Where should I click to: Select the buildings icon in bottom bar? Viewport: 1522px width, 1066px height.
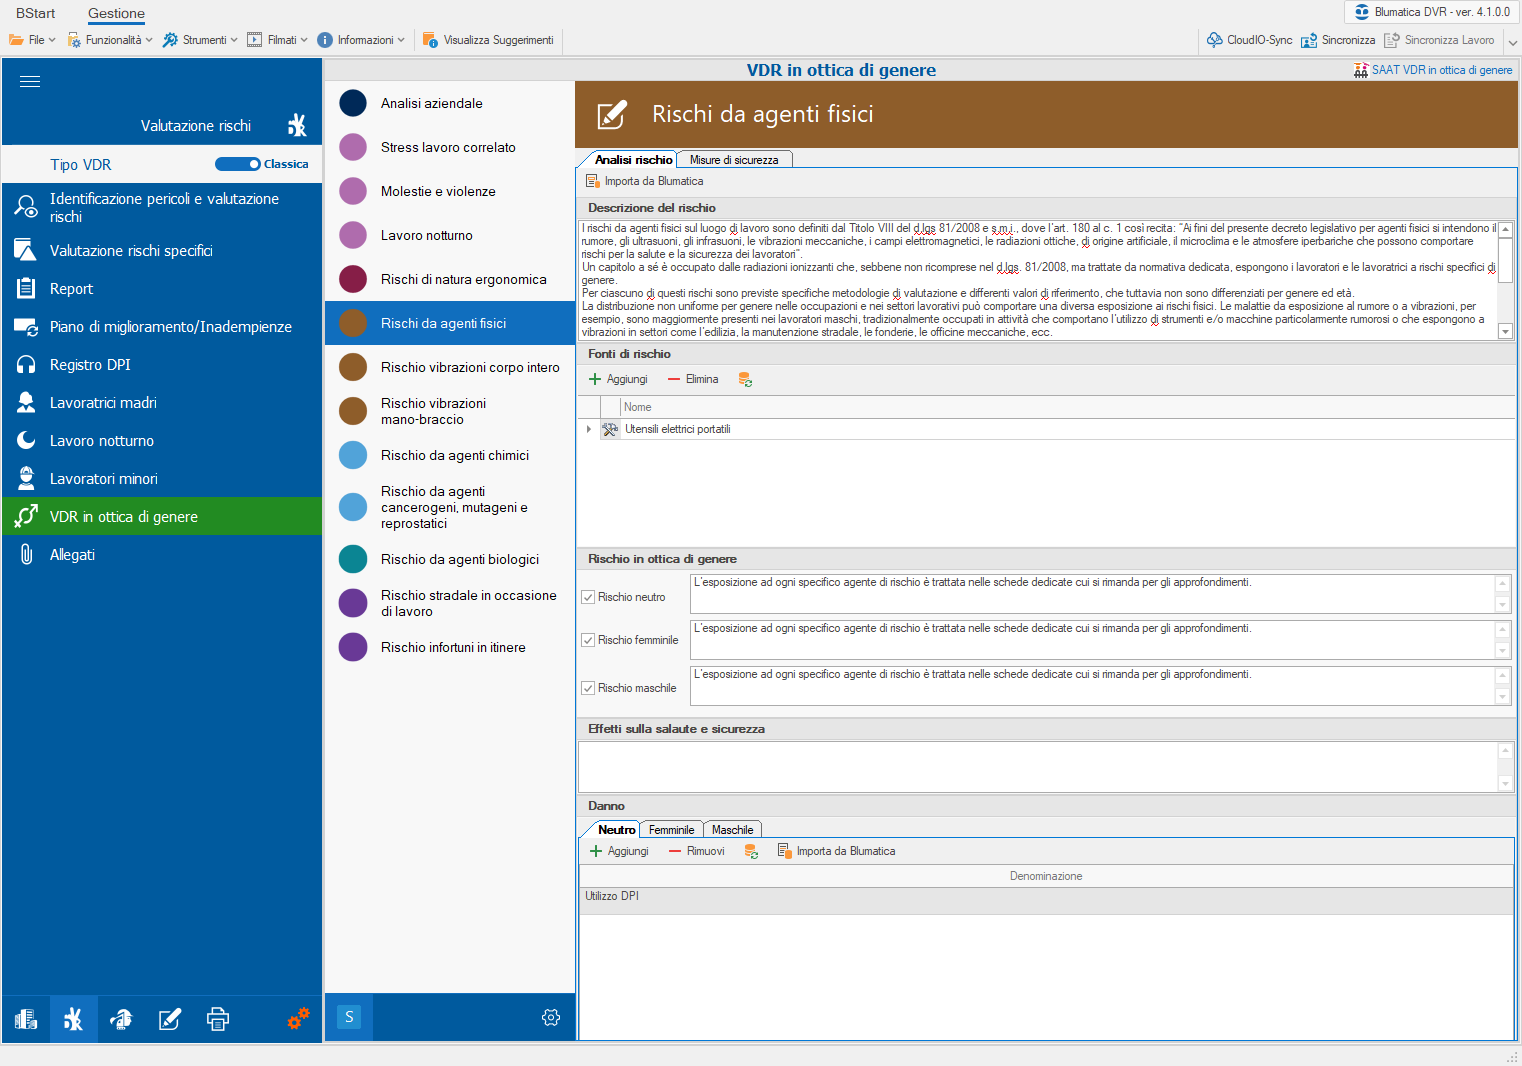pyautogui.click(x=26, y=1019)
